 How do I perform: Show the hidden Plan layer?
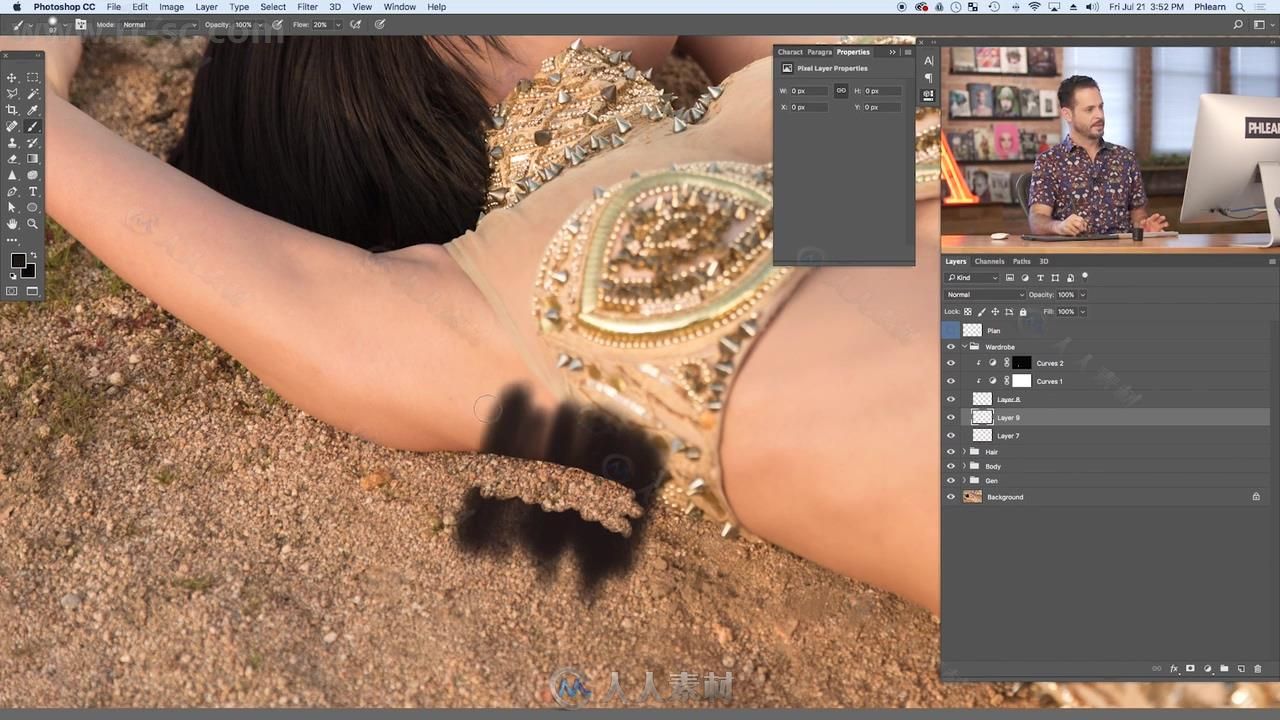pos(951,330)
